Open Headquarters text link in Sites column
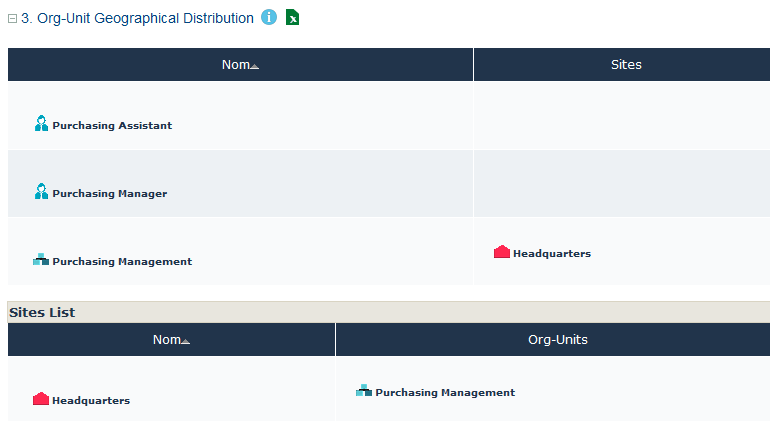Viewport: 770px width, 421px height. (552, 254)
